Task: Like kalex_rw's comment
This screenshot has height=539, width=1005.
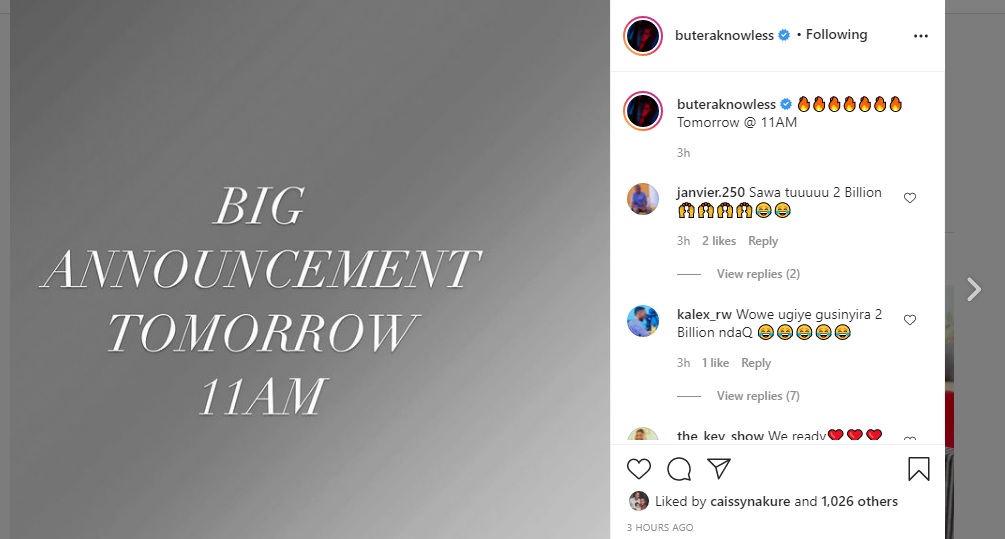Action: click(x=909, y=320)
